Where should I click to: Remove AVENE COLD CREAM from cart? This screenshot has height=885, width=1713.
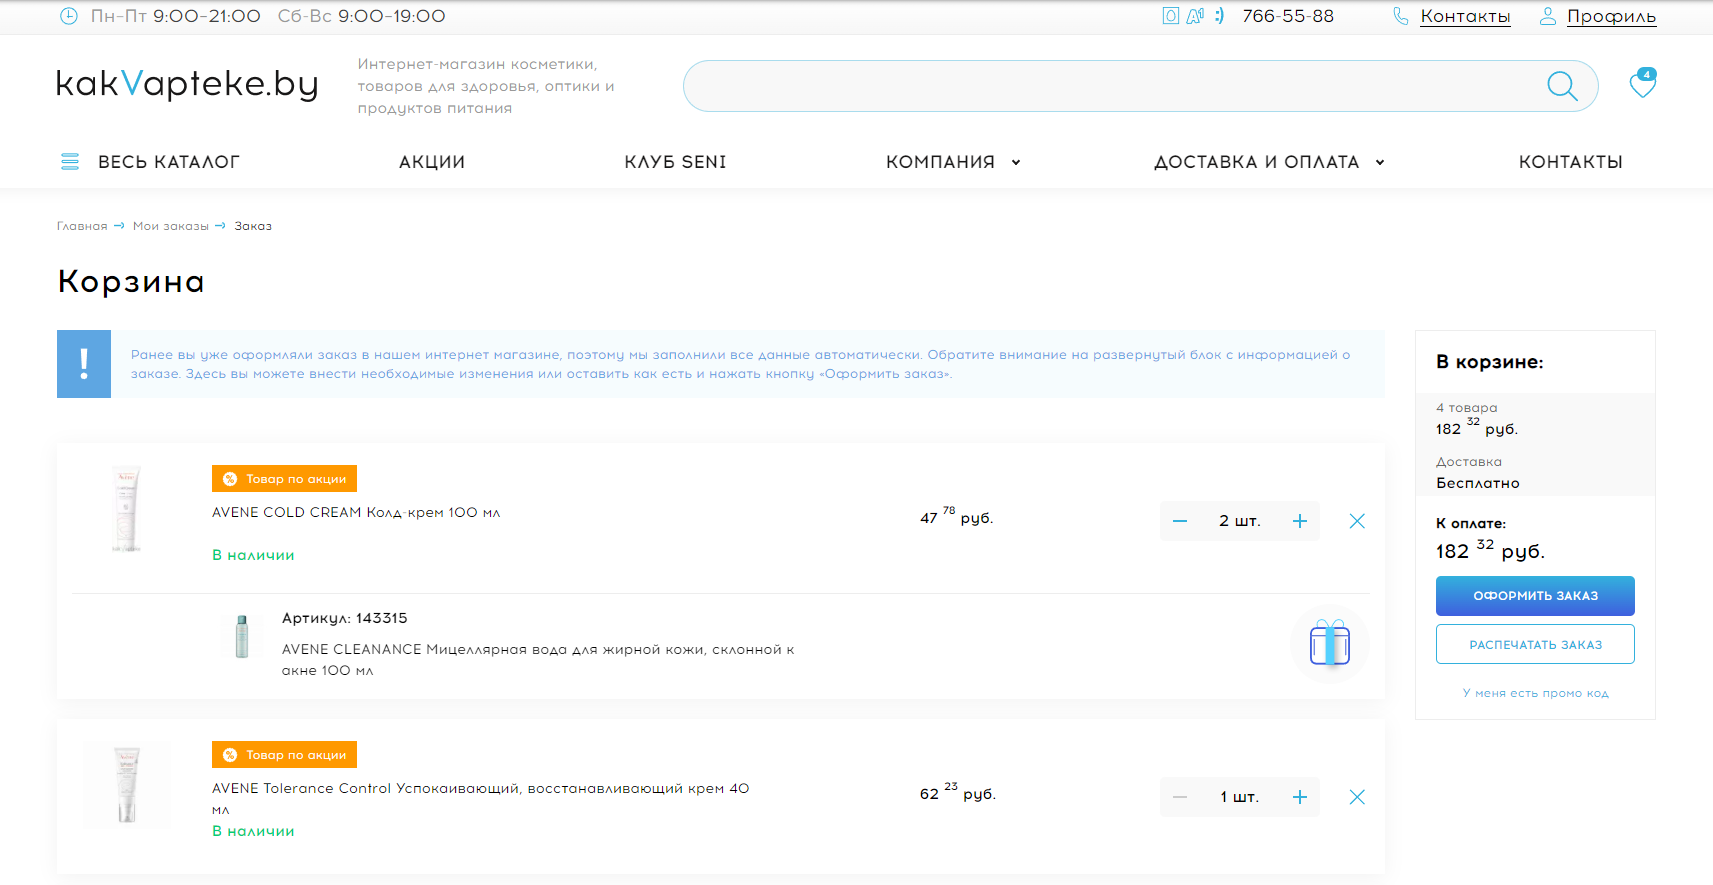[x=1357, y=521]
